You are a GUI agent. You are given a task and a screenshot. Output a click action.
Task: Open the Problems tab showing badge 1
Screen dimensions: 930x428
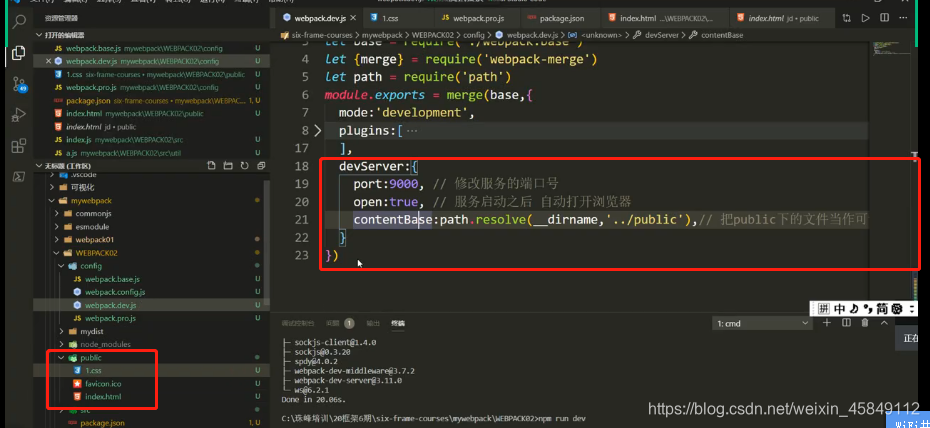(x=339, y=324)
